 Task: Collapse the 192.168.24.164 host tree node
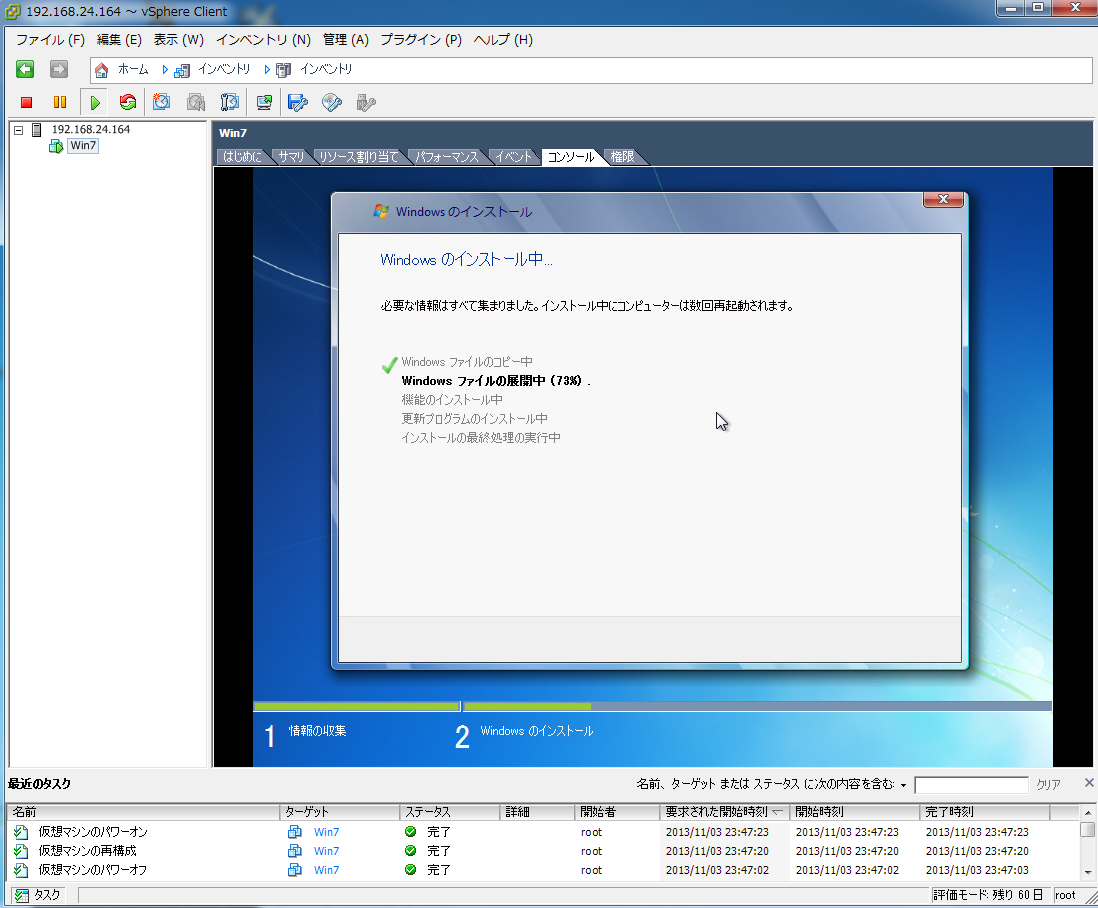click(18, 130)
